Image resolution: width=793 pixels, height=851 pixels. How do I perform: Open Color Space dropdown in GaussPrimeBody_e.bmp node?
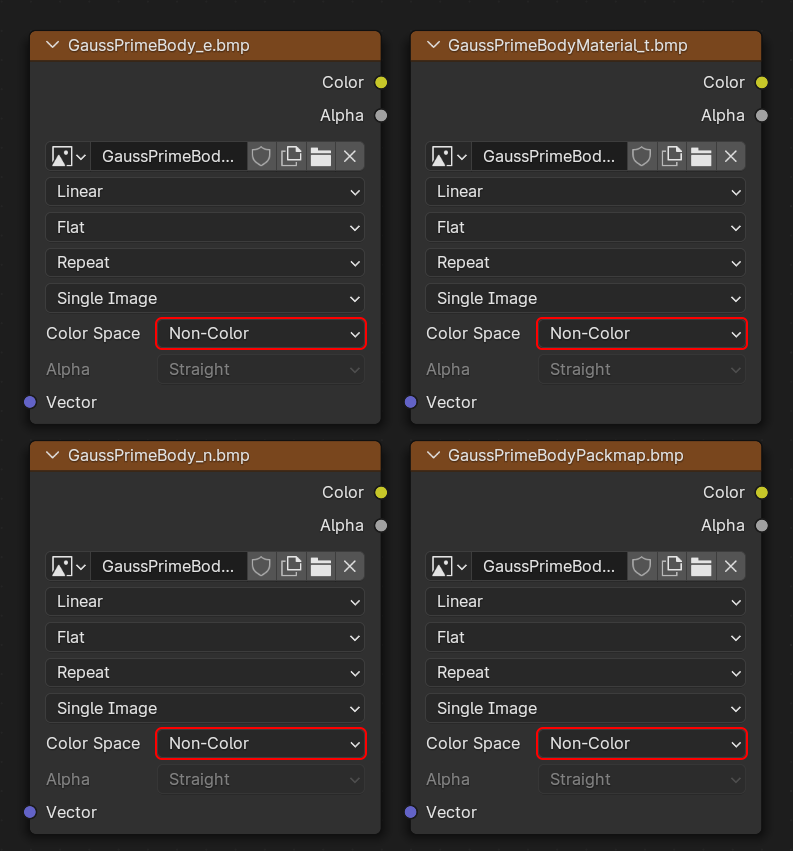tap(261, 334)
